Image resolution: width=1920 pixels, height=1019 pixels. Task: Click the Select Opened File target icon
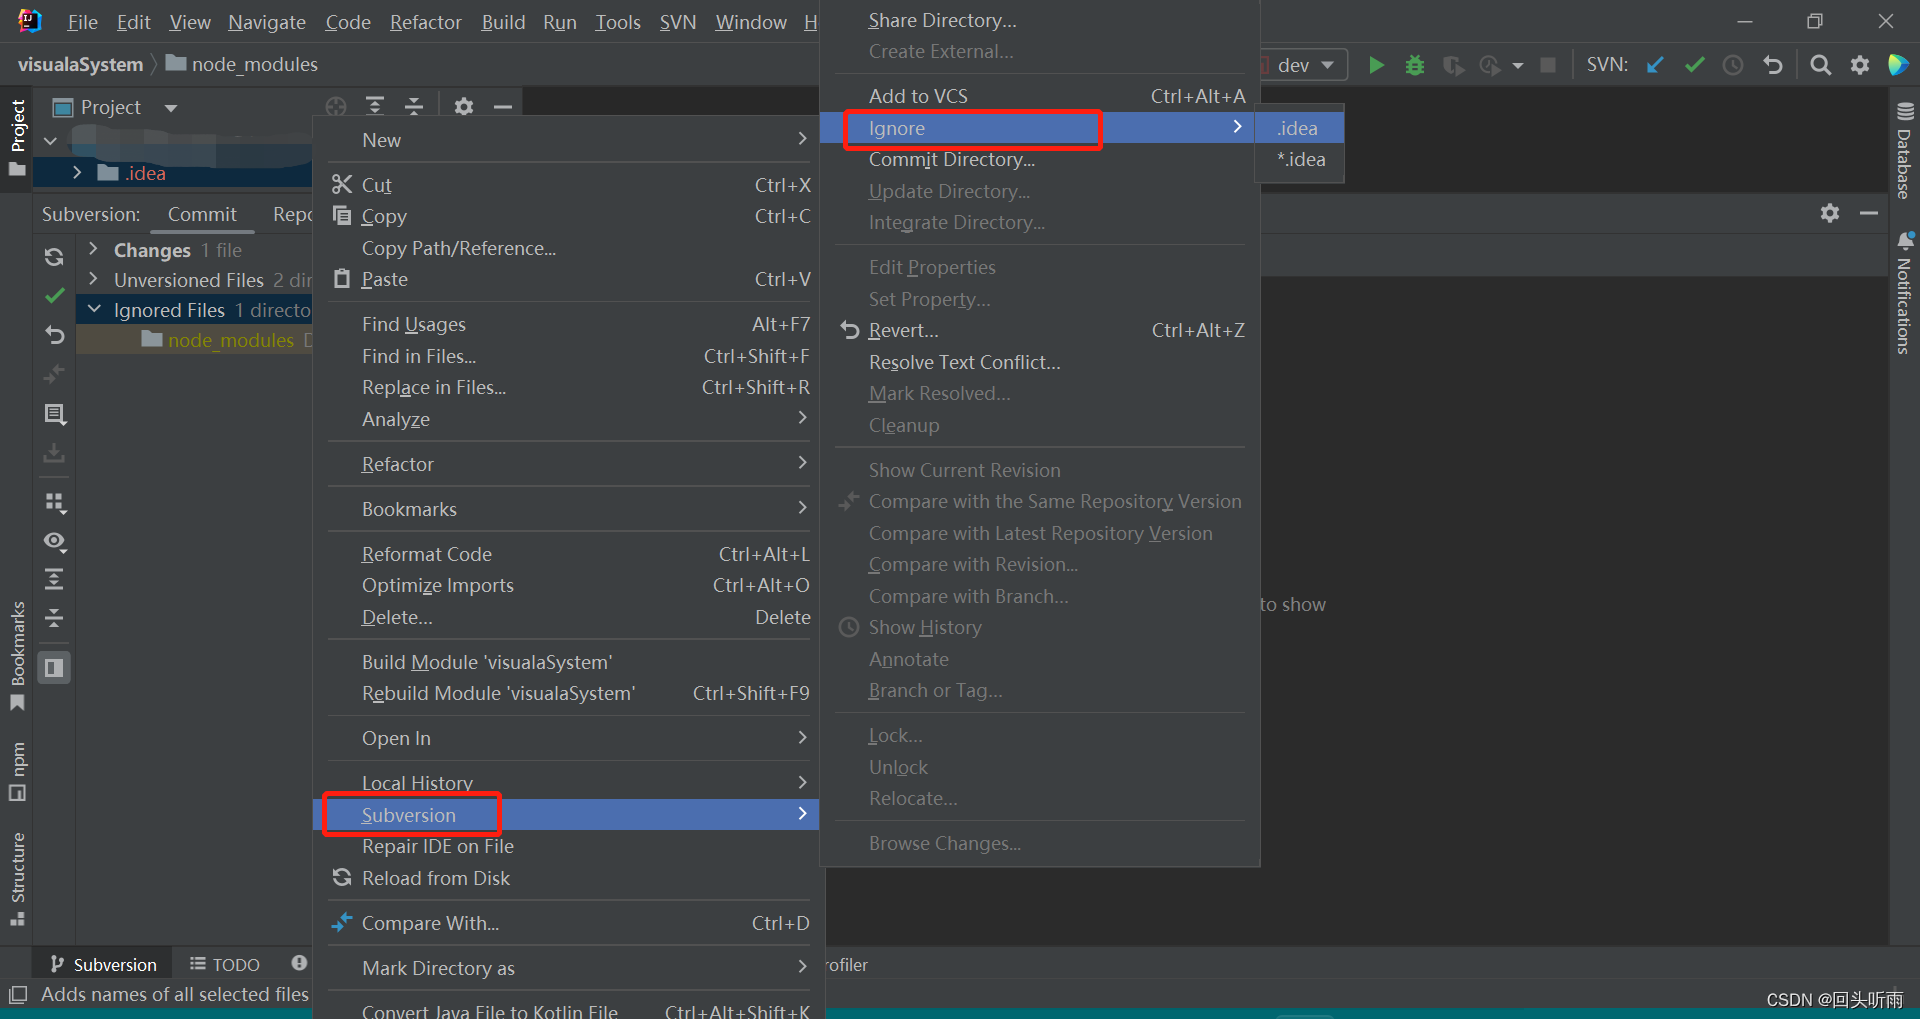pos(336,106)
